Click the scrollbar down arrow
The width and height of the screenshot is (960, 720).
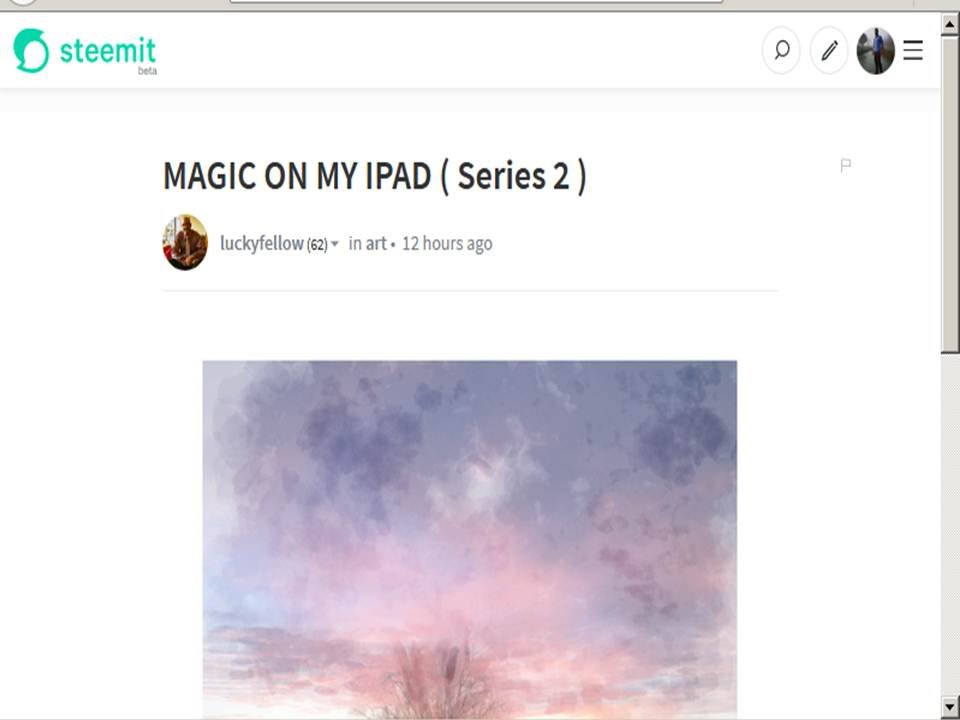pos(950,705)
